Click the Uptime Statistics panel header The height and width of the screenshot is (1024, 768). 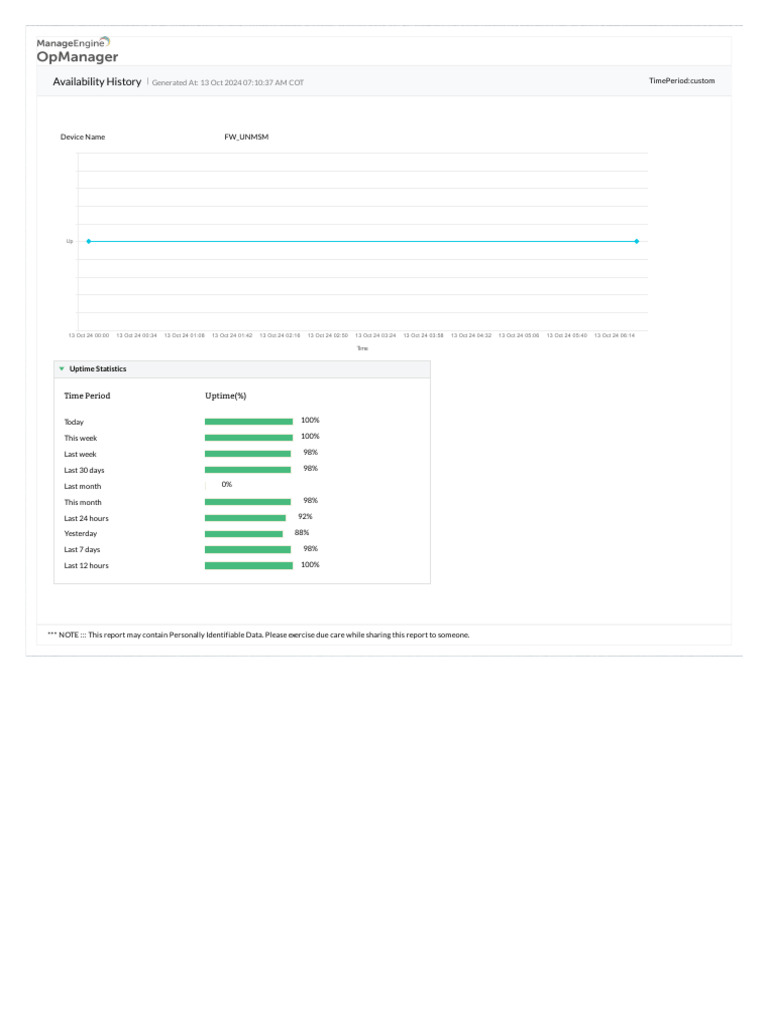pos(242,369)
